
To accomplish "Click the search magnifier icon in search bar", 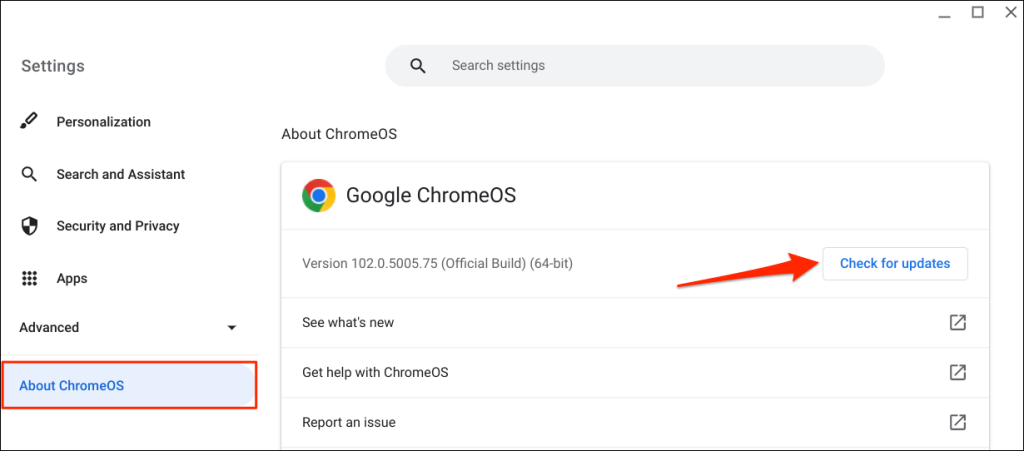I will click(418, 66).
